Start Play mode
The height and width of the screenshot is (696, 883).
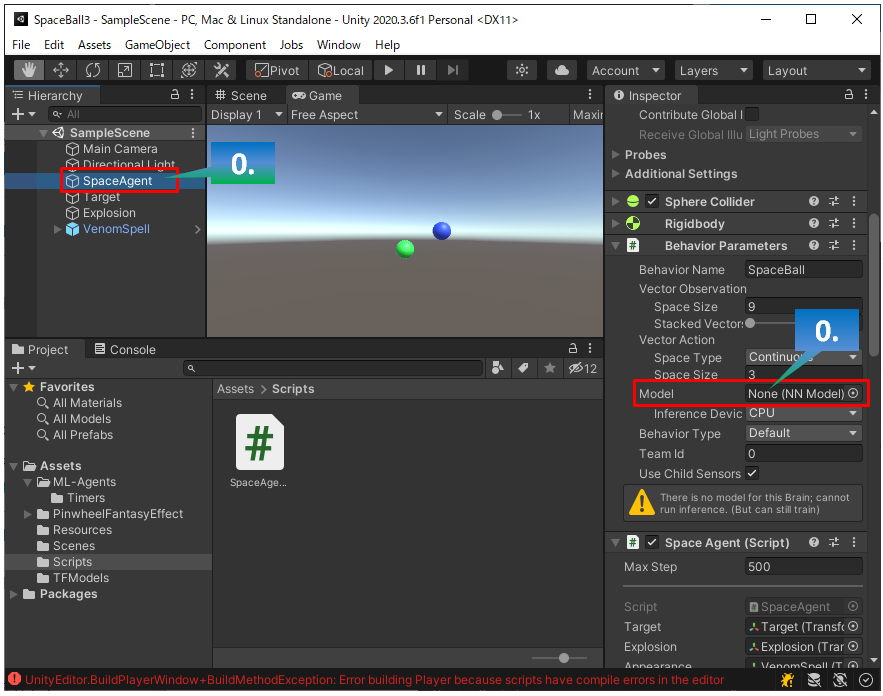coord(389,70)
